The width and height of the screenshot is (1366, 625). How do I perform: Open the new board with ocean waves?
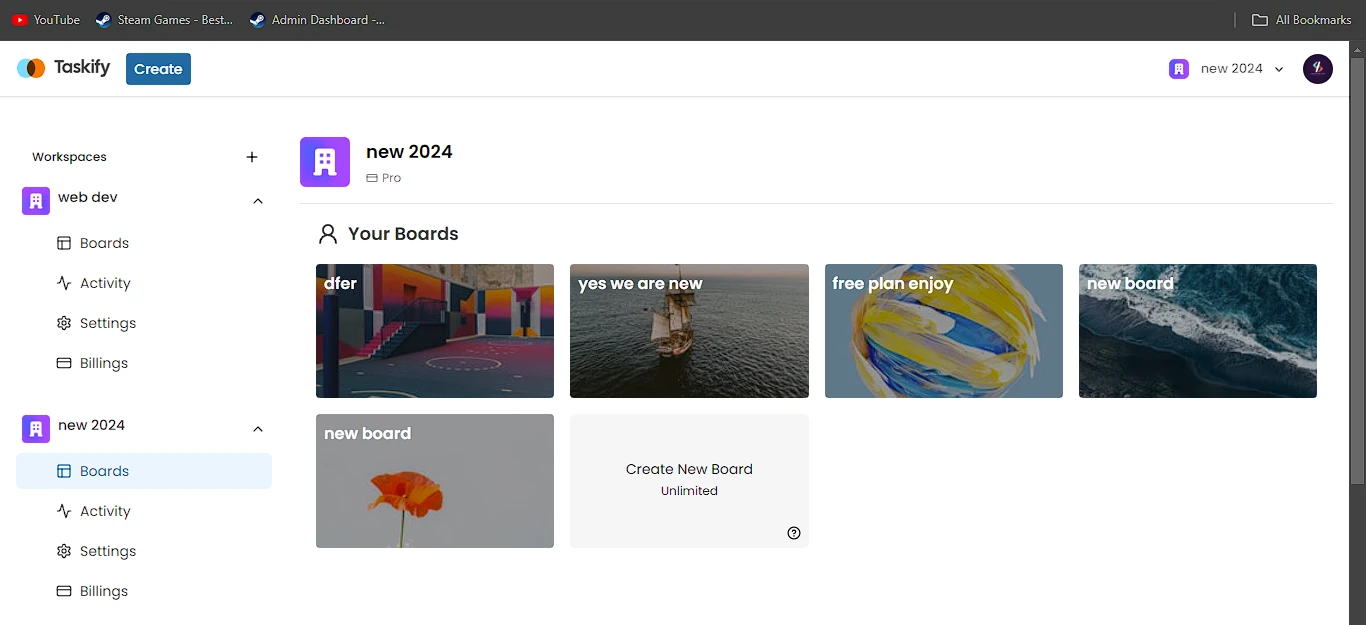click(1198, 331)
